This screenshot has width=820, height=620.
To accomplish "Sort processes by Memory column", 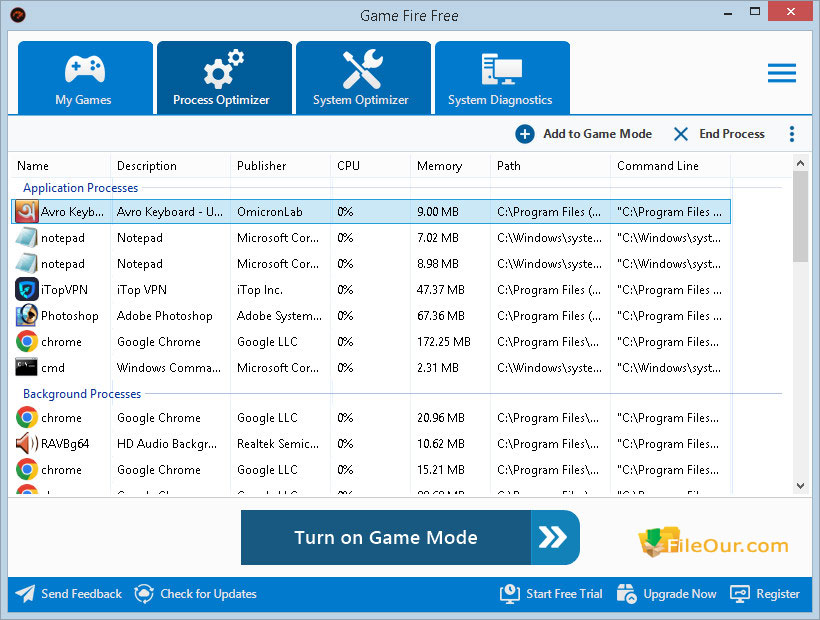I will click(439, 166).
